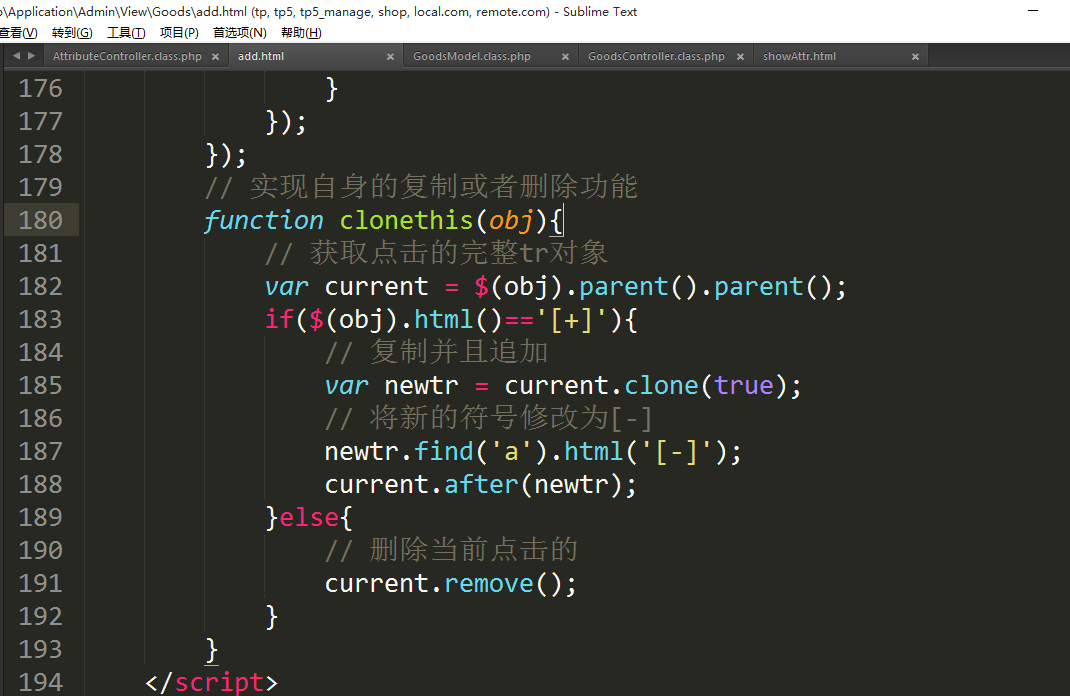Open the 工具(T) menu
This screenshot has height=696, width=1070.
coord(126,33)
